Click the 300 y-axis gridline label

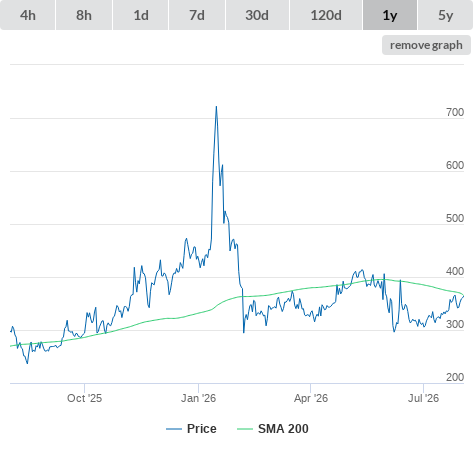coord(455,324)
